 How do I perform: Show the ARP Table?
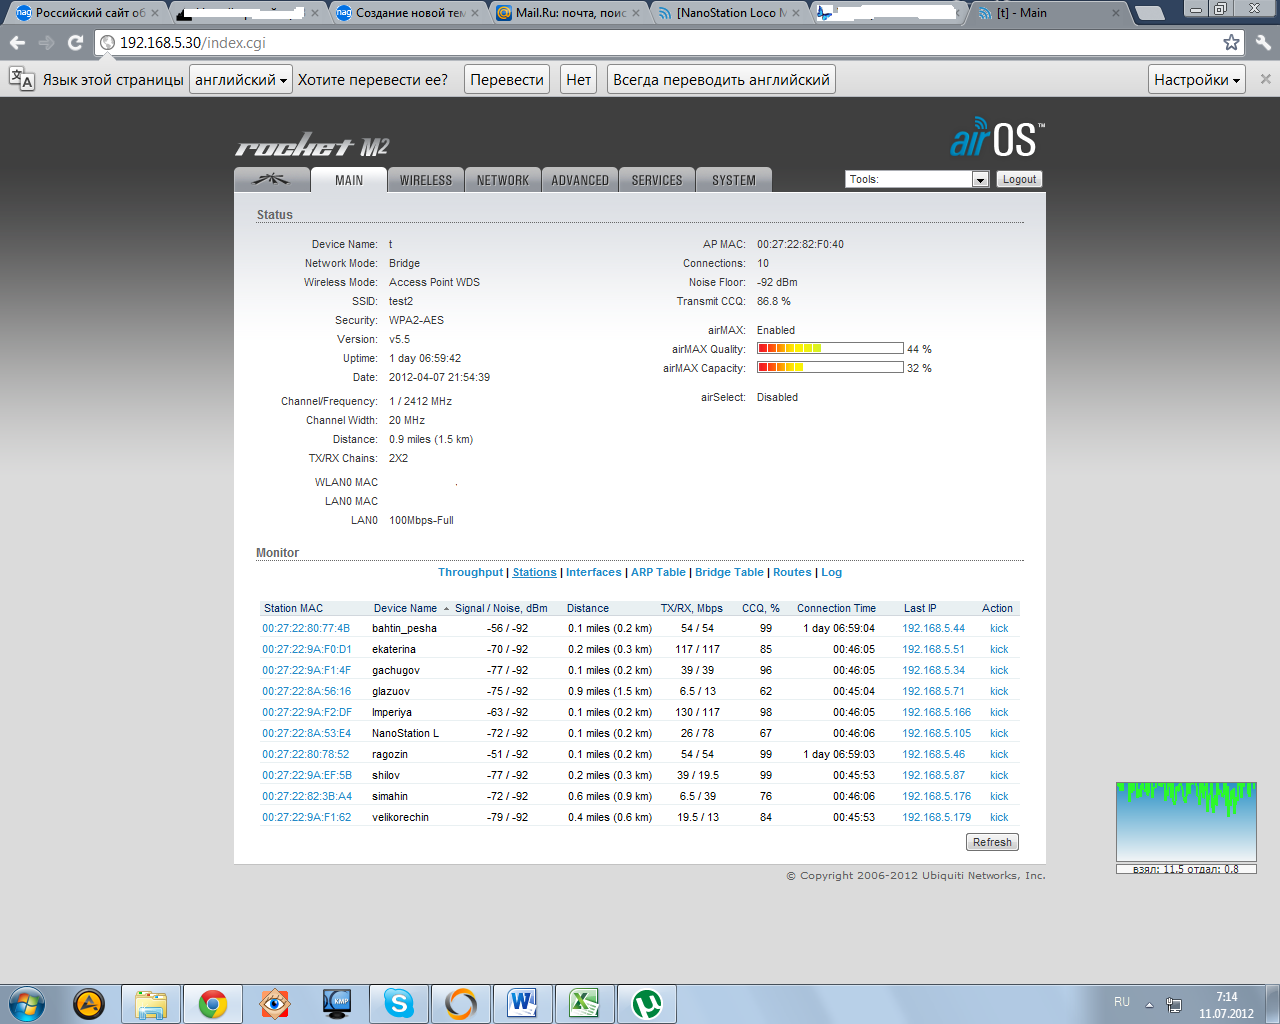tap(658, 572)
